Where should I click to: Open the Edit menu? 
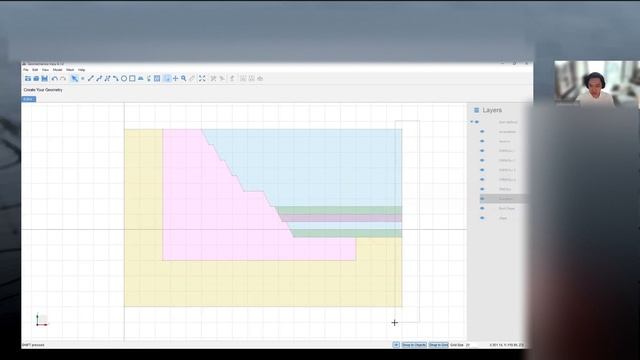(x=35, y=70)
